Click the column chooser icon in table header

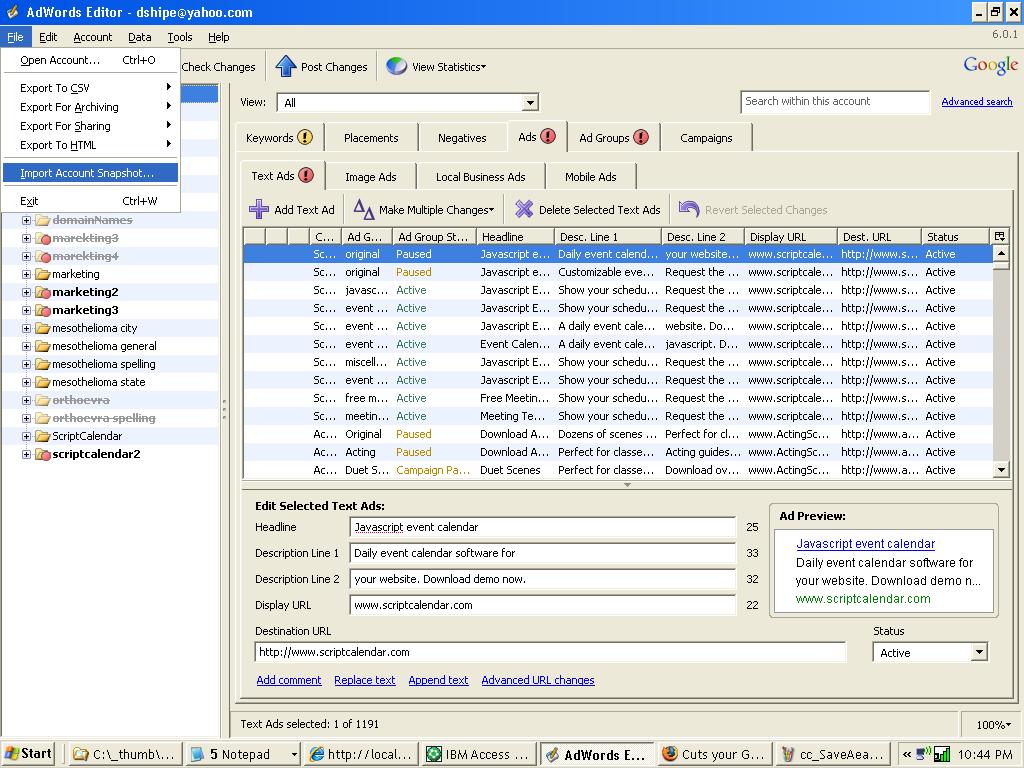click(999, 236)
